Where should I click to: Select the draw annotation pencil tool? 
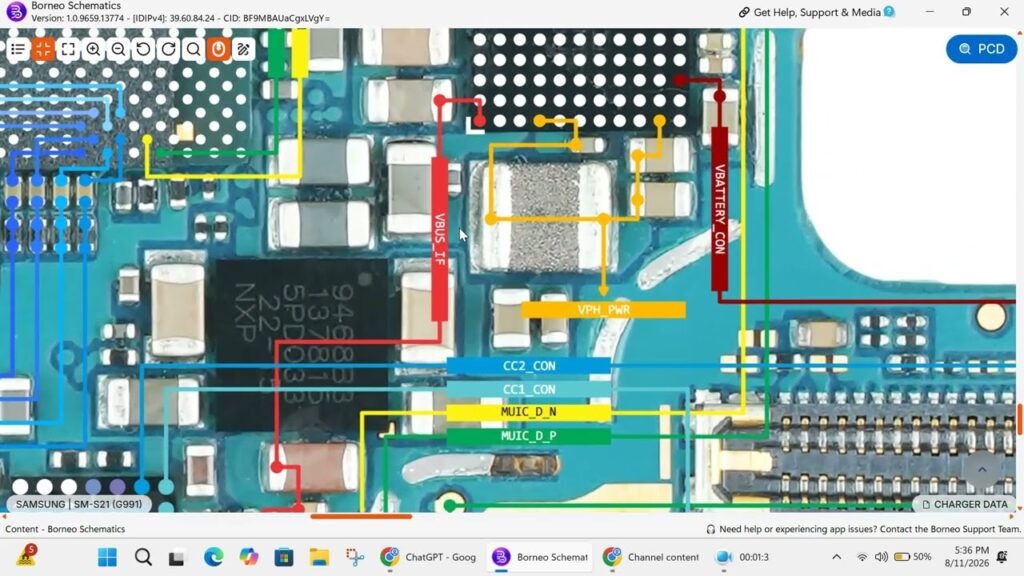244,49
